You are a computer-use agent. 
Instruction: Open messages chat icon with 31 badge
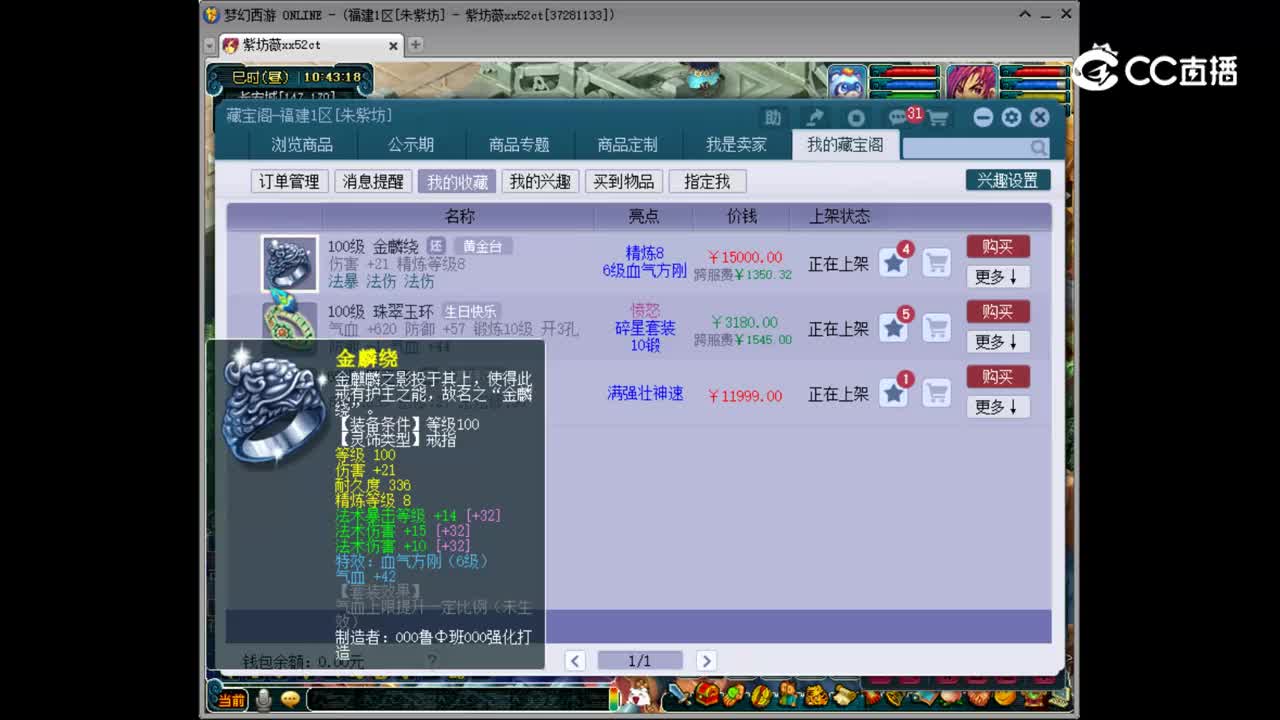[x=898, y=117]
